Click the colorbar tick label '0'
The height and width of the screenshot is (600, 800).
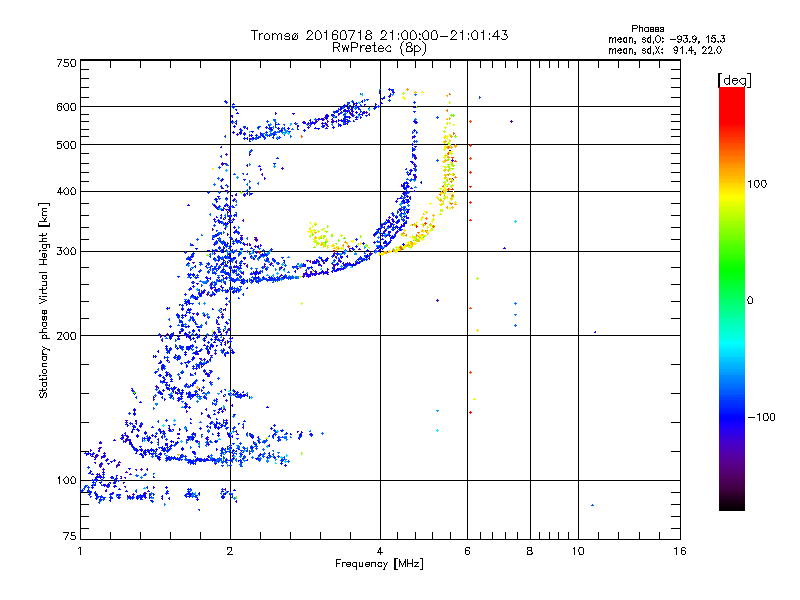coord(750,301)
